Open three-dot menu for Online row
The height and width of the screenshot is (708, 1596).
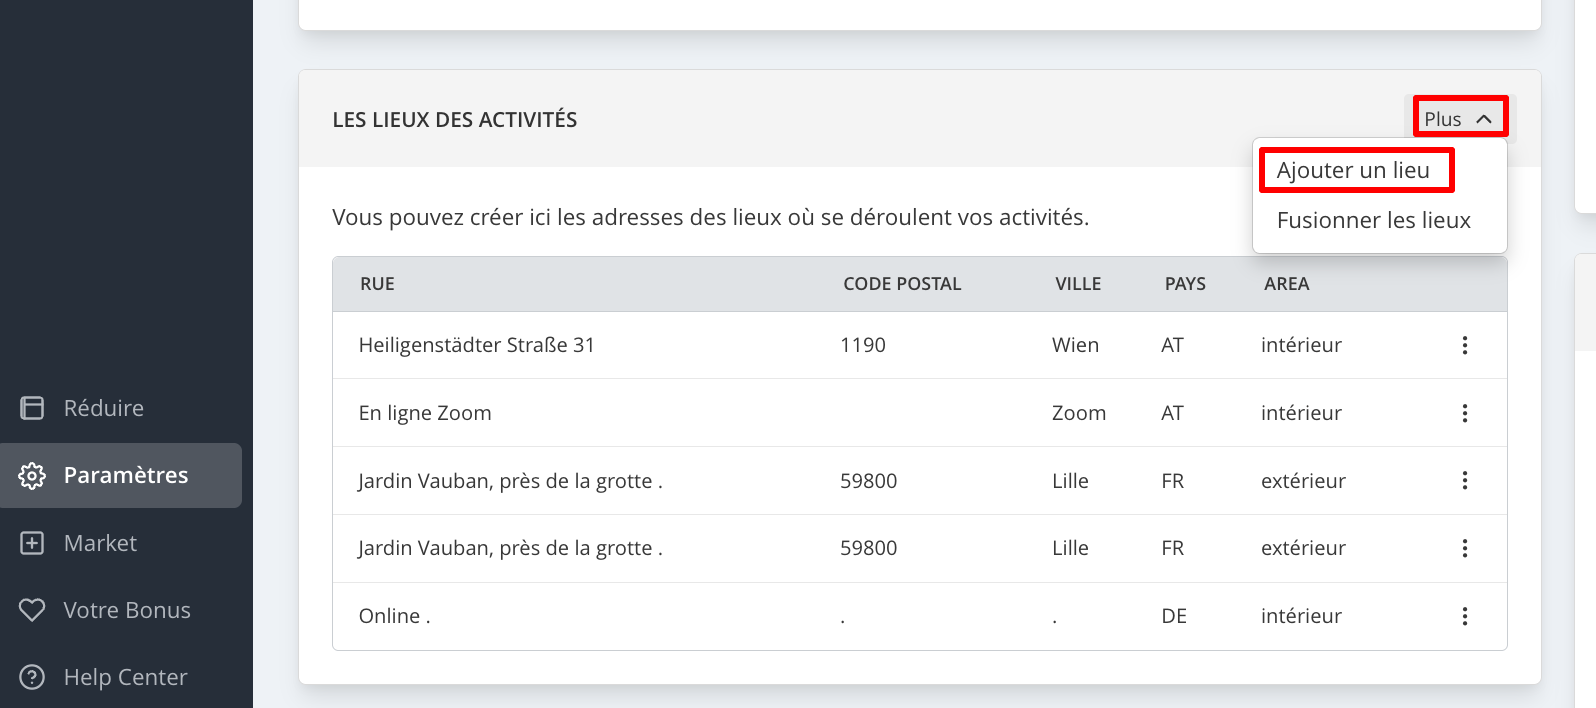click(1465, 616)
